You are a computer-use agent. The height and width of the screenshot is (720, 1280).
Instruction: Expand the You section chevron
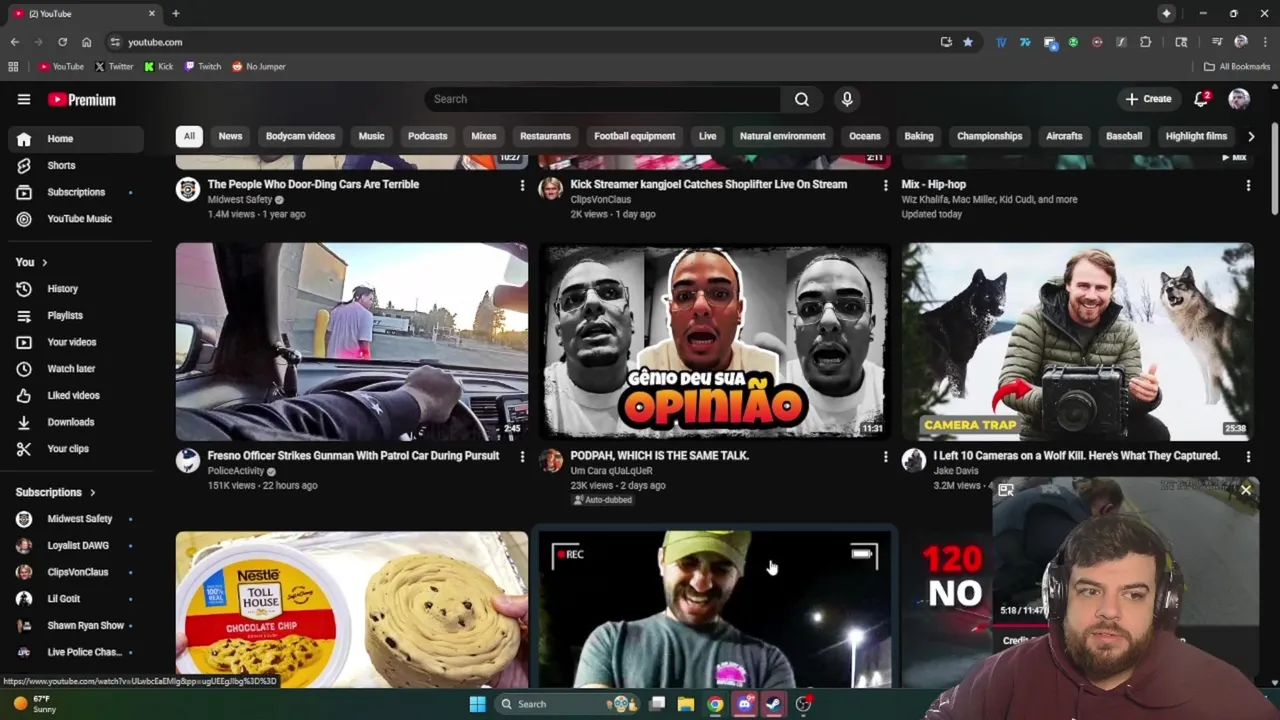tap(44, 262)
